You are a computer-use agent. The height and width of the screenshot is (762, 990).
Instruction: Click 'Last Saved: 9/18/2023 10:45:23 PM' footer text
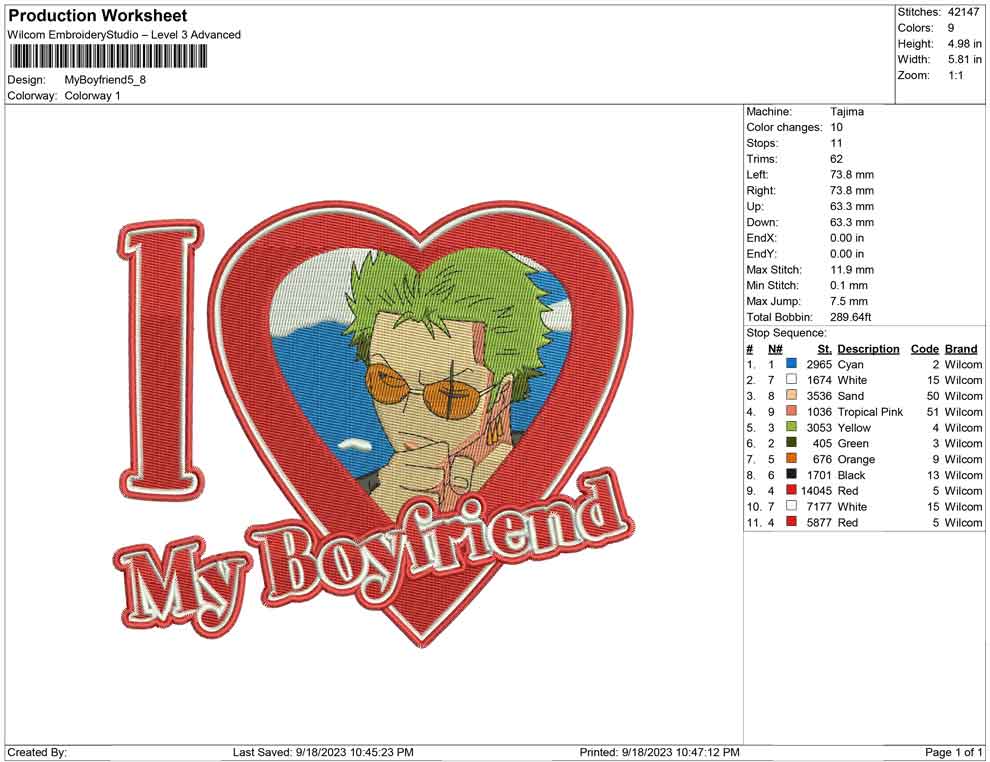click(x=323, y=752)
